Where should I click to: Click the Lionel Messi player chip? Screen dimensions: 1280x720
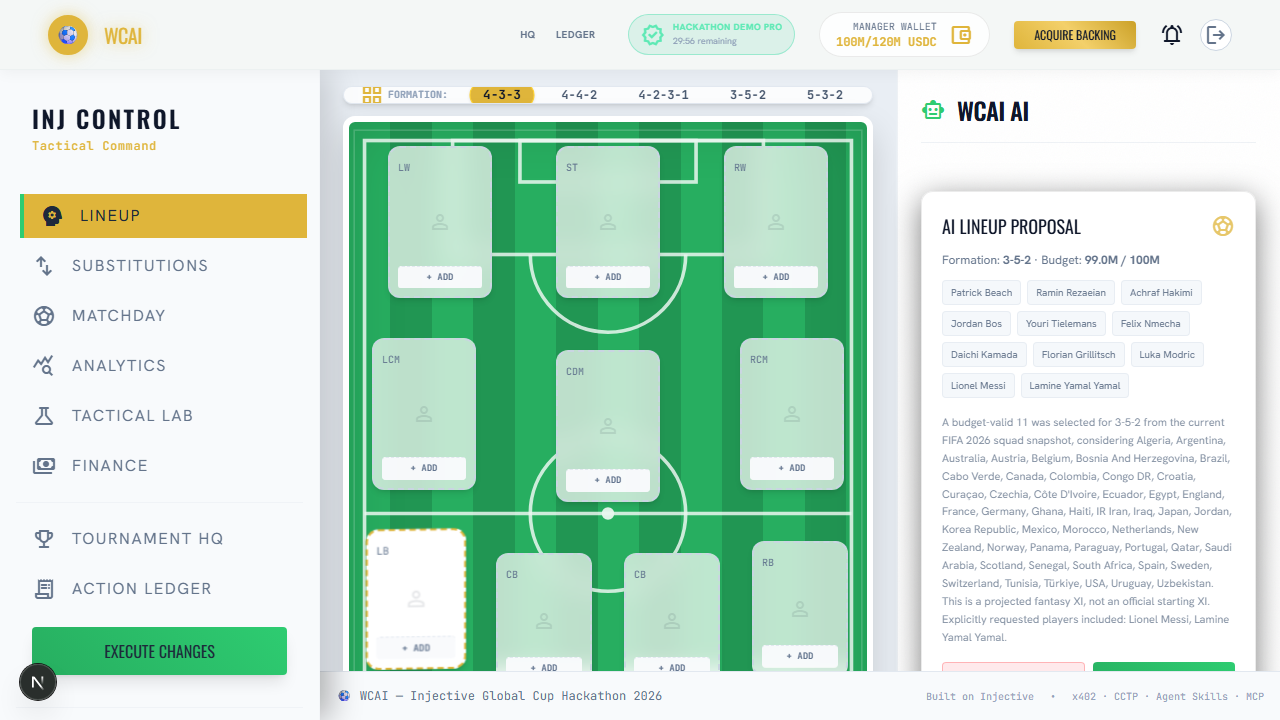[979, 385]
